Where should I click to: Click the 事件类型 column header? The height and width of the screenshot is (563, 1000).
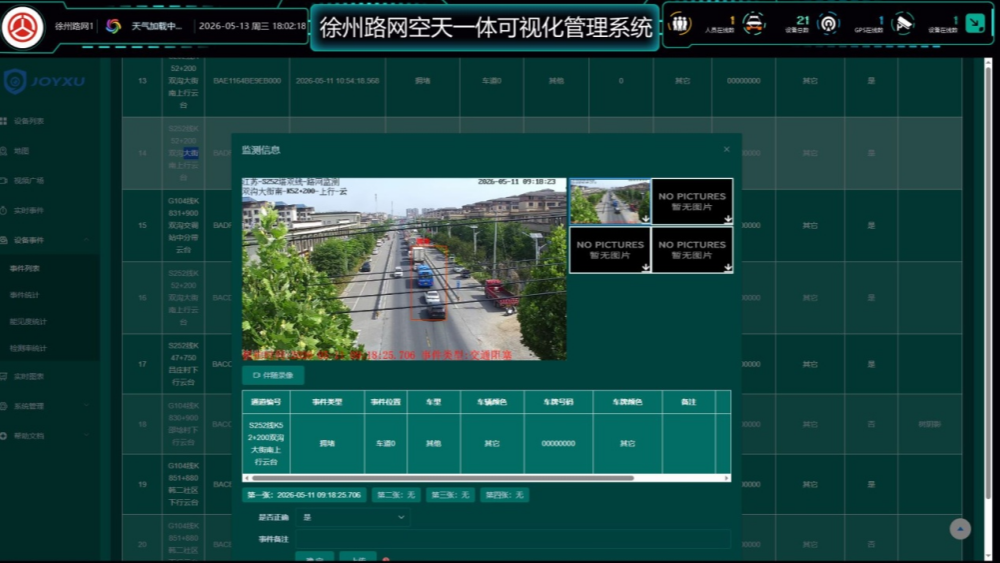click(327, 402)
